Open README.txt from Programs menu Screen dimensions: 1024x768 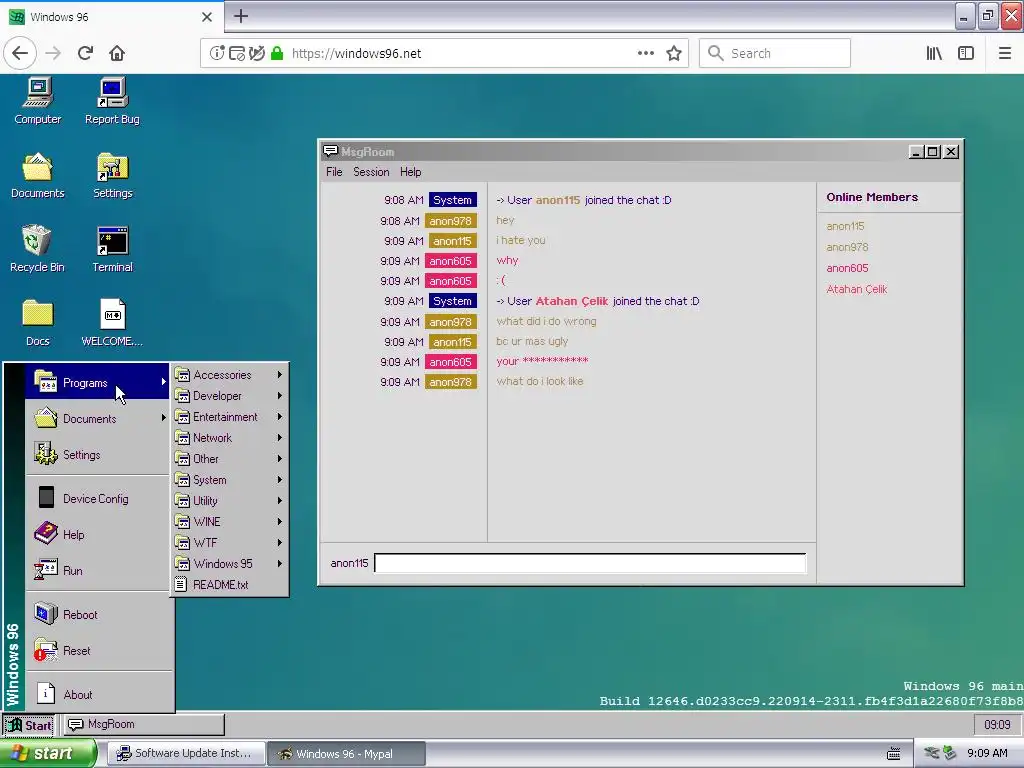pos(229,584)
